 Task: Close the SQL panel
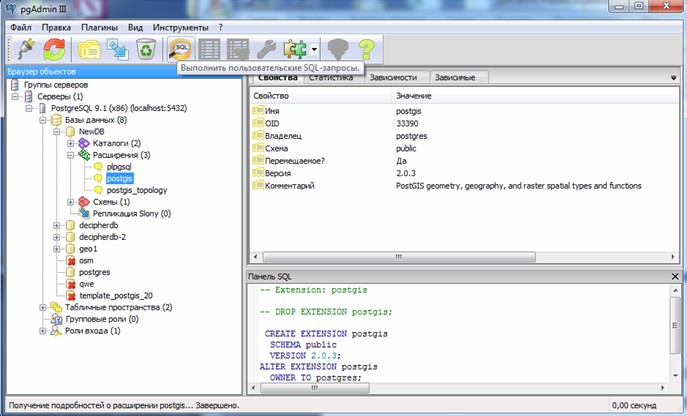[676, 274]
